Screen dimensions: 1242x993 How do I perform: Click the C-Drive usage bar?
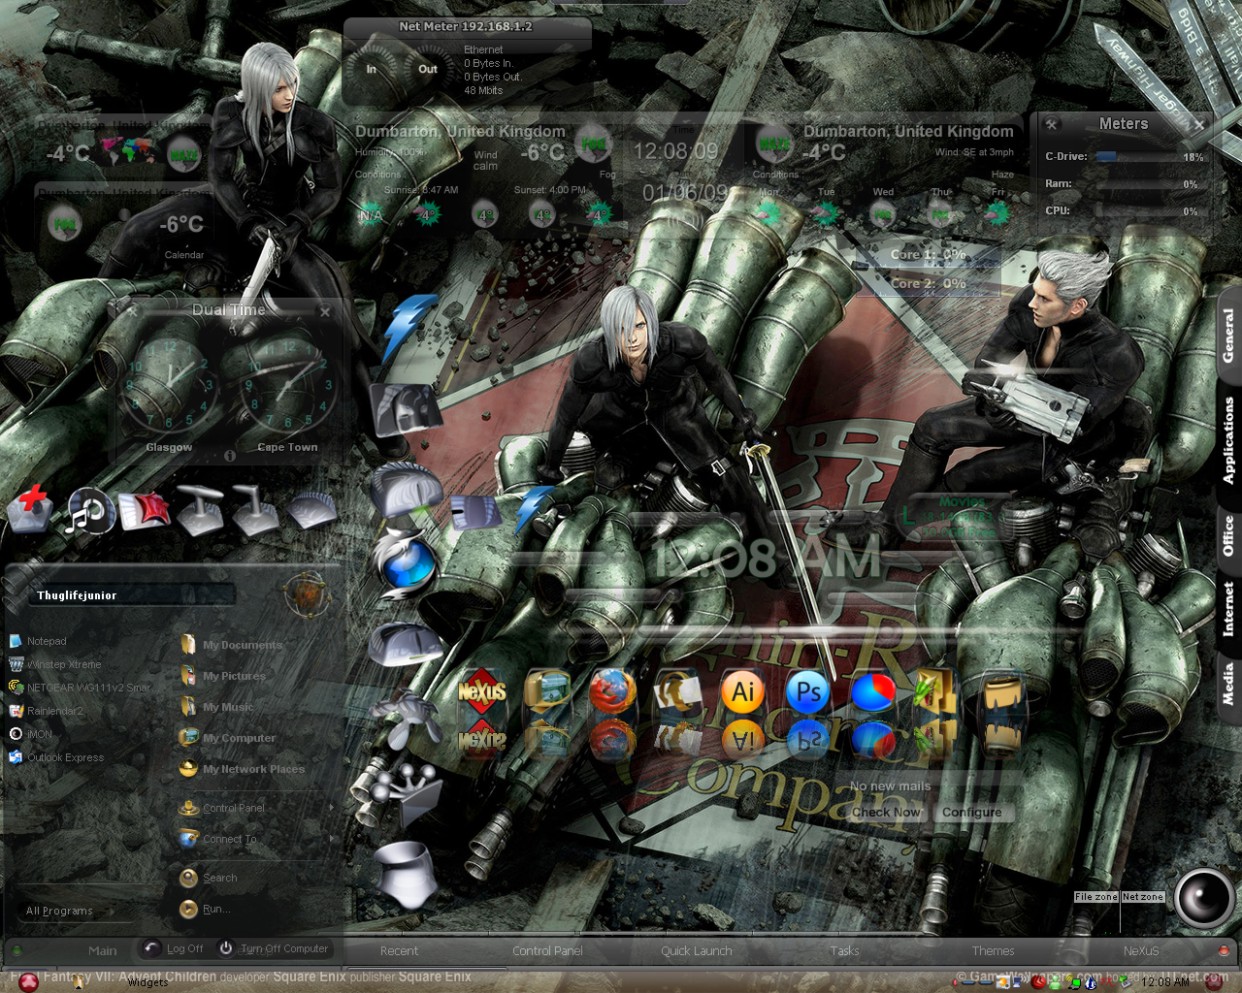(x=1136, y=157)
